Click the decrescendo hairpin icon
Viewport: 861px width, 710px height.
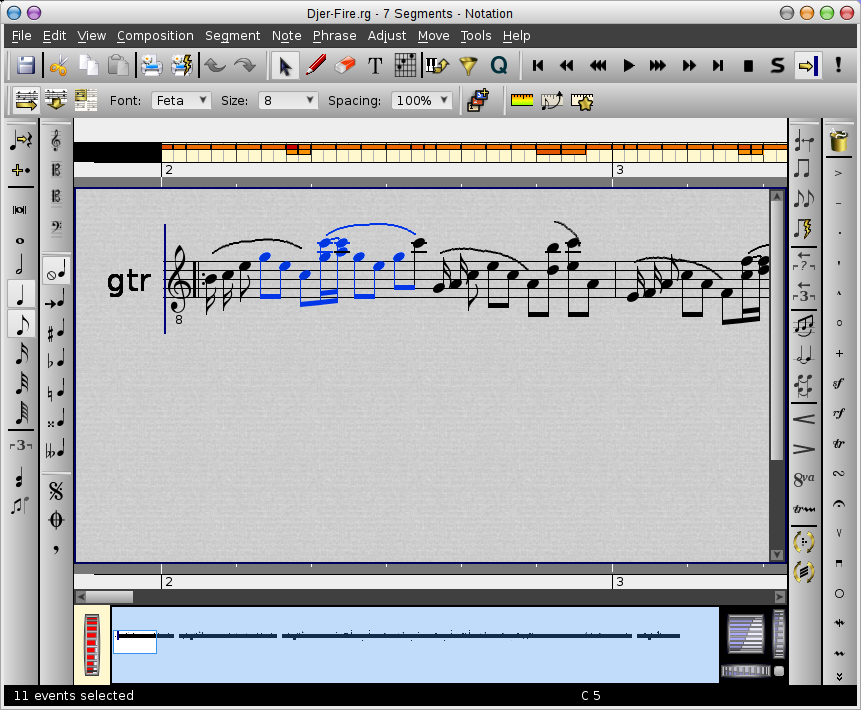point(804,449)
